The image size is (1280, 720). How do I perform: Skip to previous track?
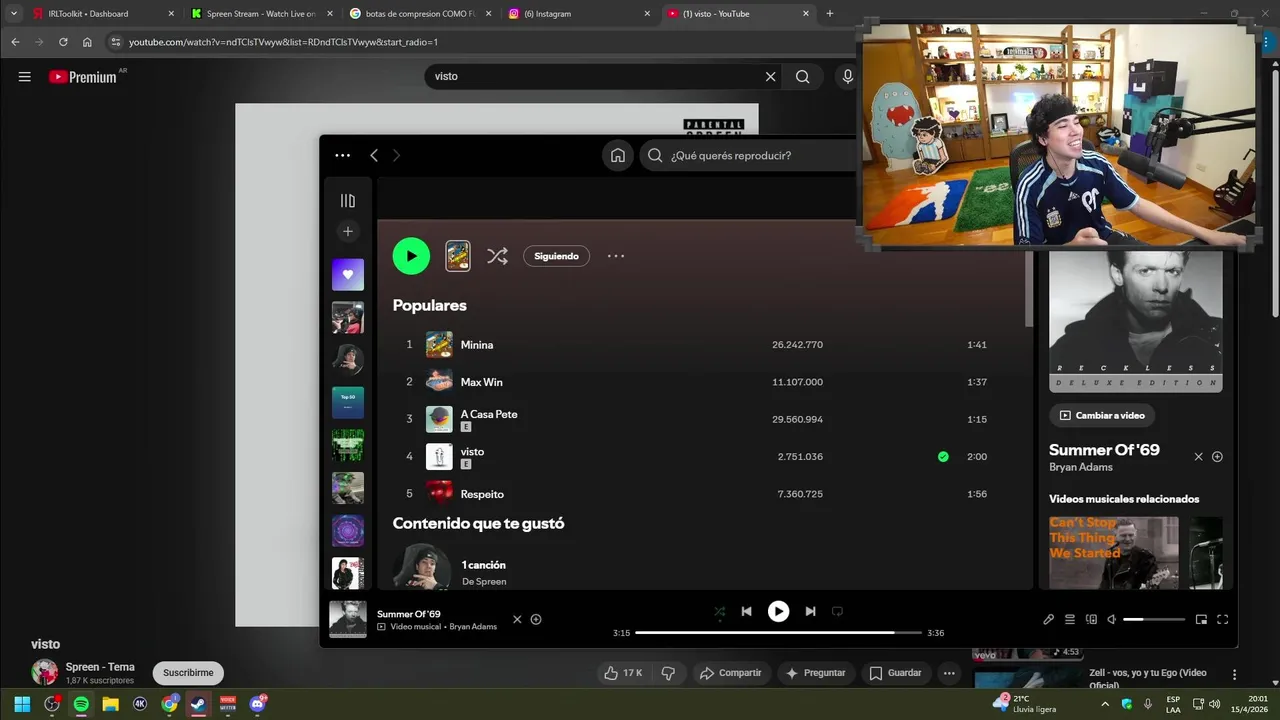point(746,611)
